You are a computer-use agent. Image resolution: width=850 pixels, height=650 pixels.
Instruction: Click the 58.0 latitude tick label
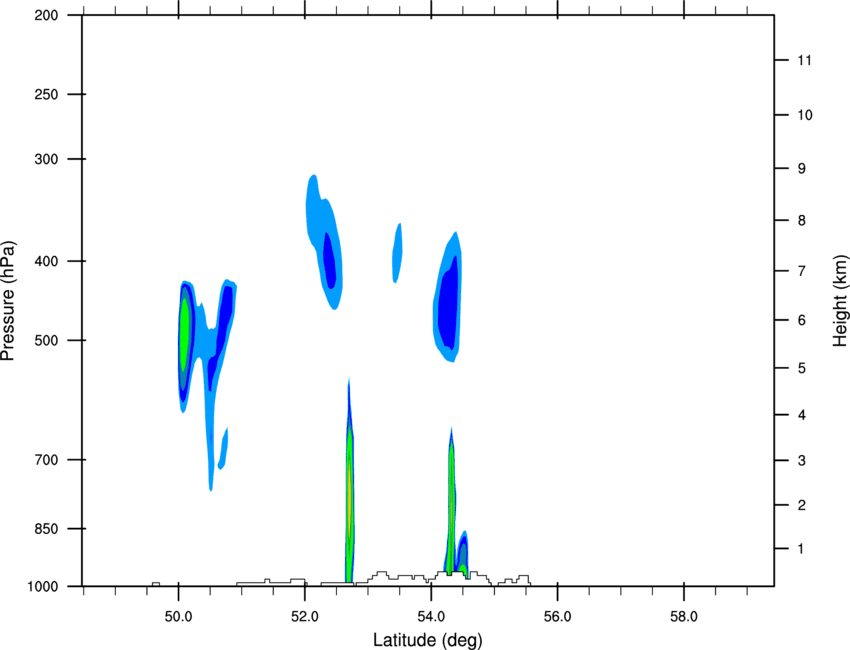pyautogui.click(x=684, y=617)
